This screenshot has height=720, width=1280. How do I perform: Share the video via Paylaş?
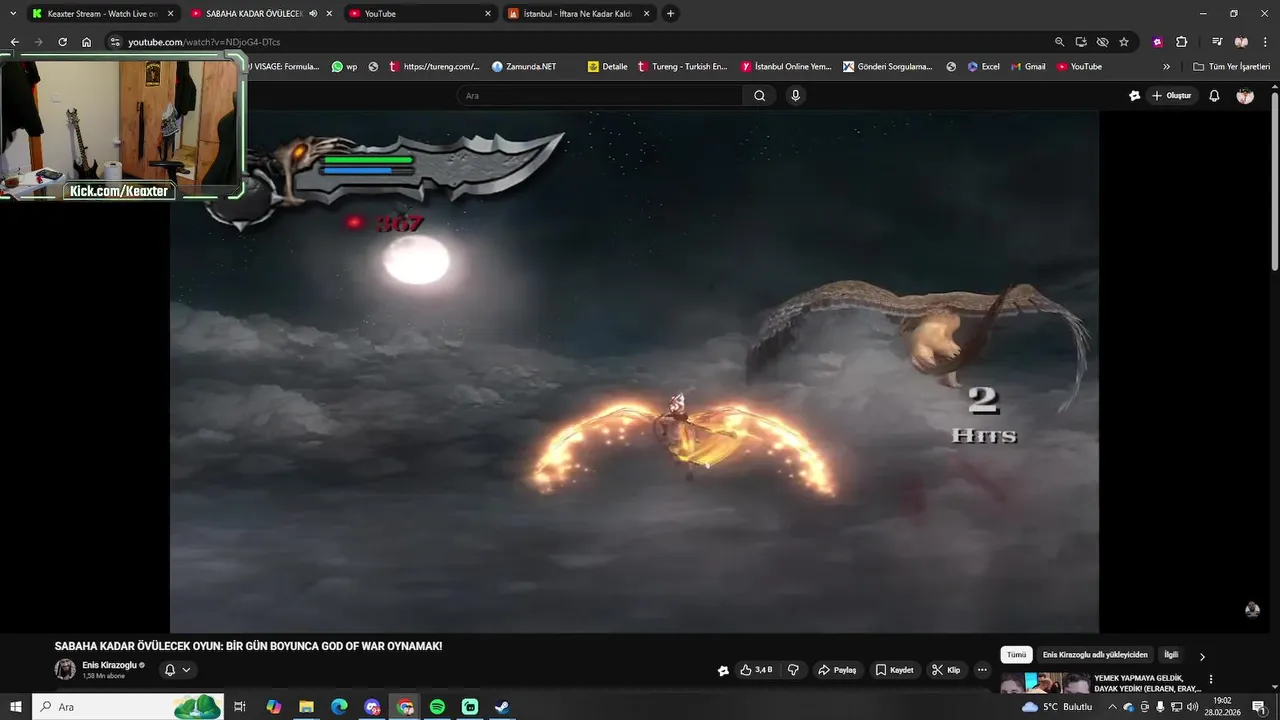click(837, 670)
